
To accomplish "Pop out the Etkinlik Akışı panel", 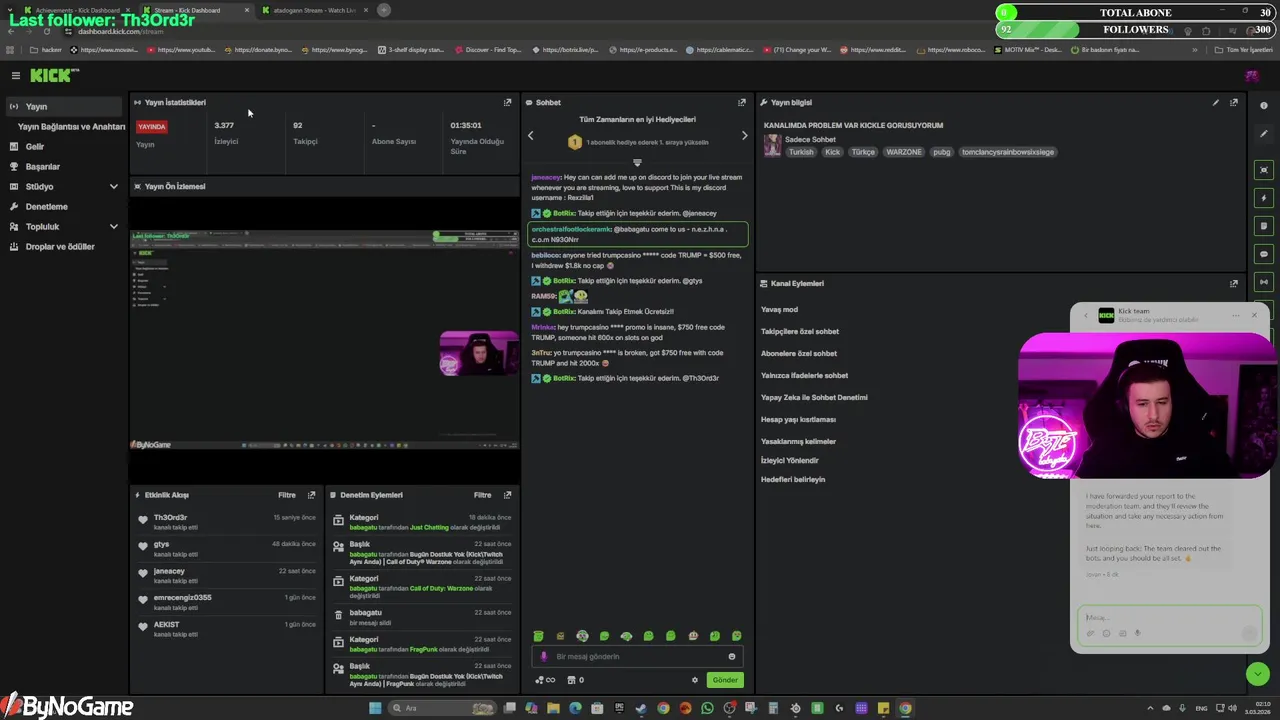I will point(311,495).
